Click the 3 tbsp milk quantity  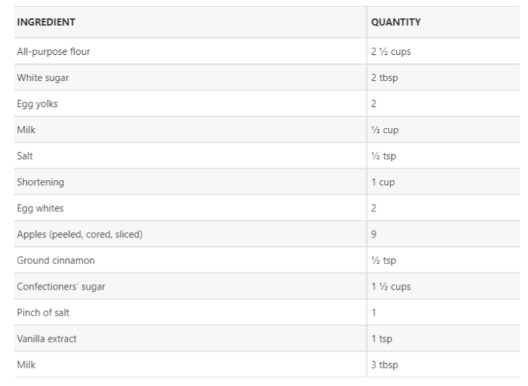click(385, 365)
